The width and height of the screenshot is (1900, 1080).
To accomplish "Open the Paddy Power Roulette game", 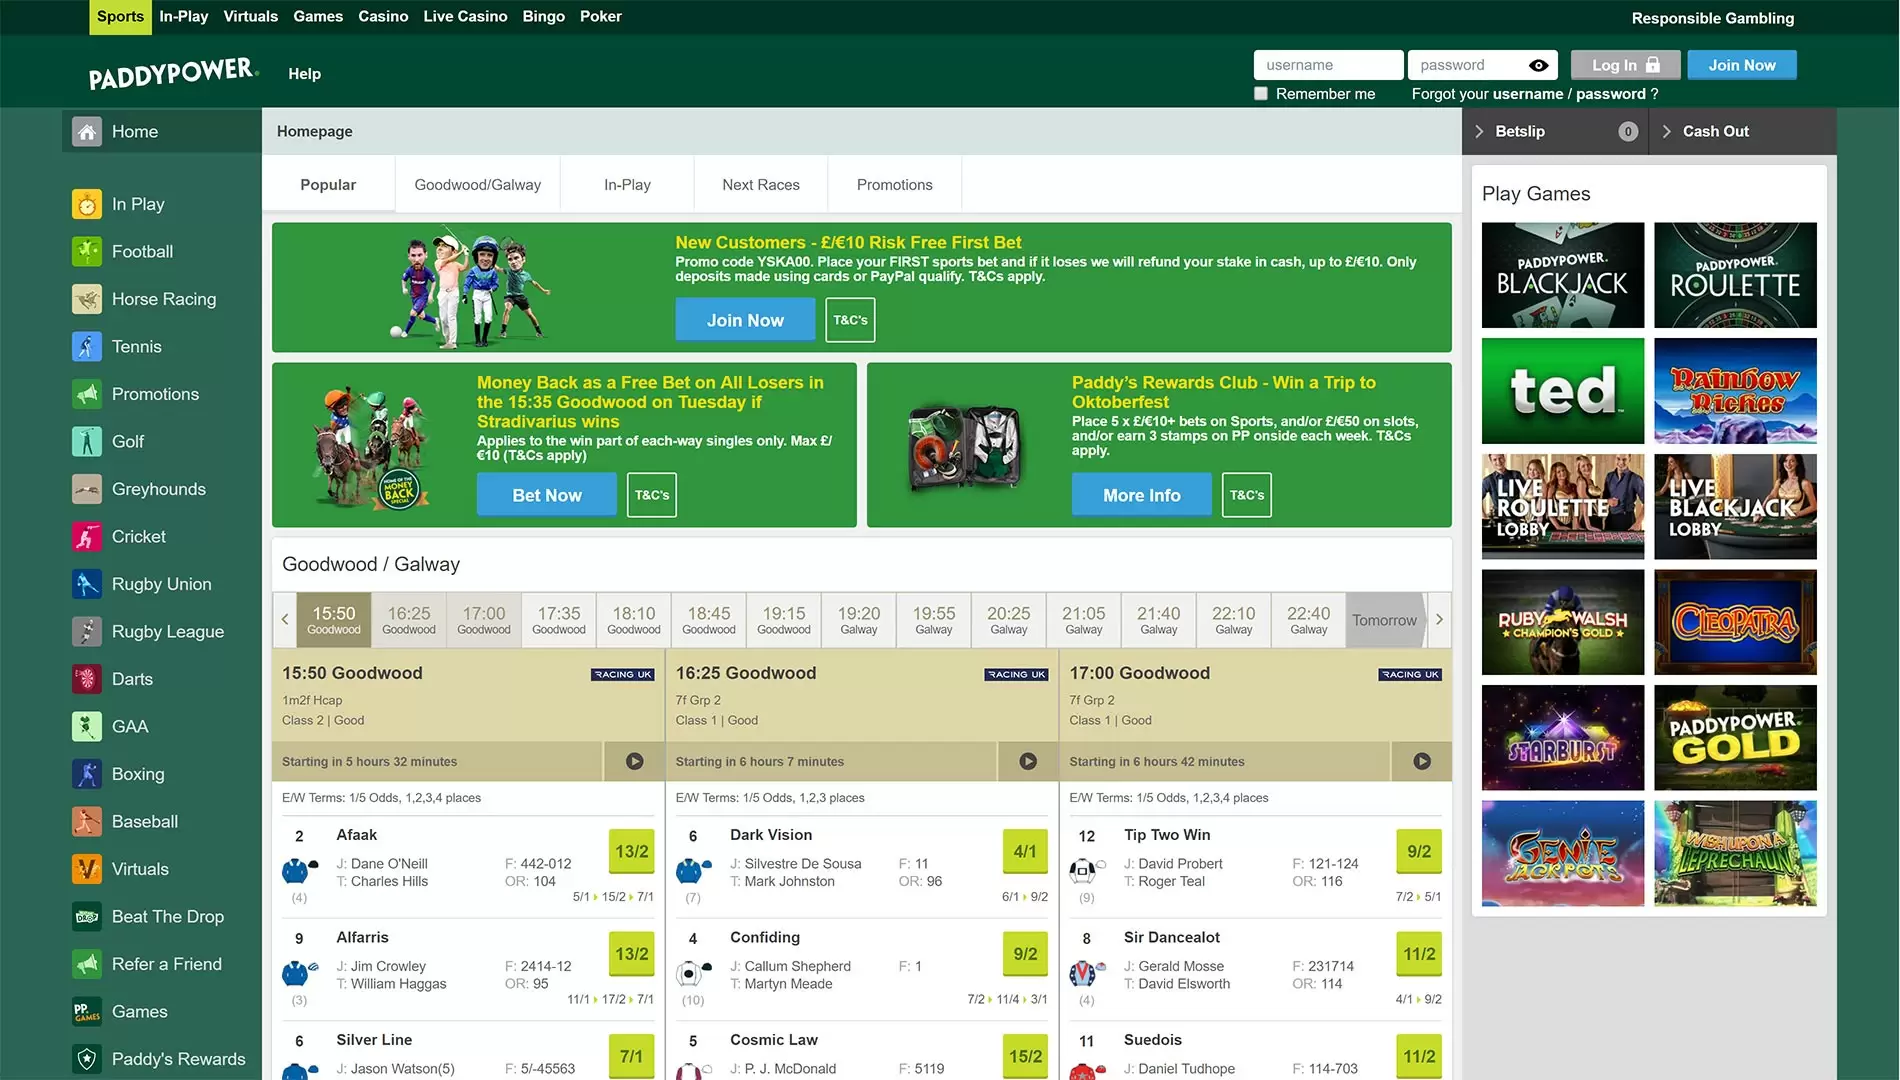I will 1735,276.
